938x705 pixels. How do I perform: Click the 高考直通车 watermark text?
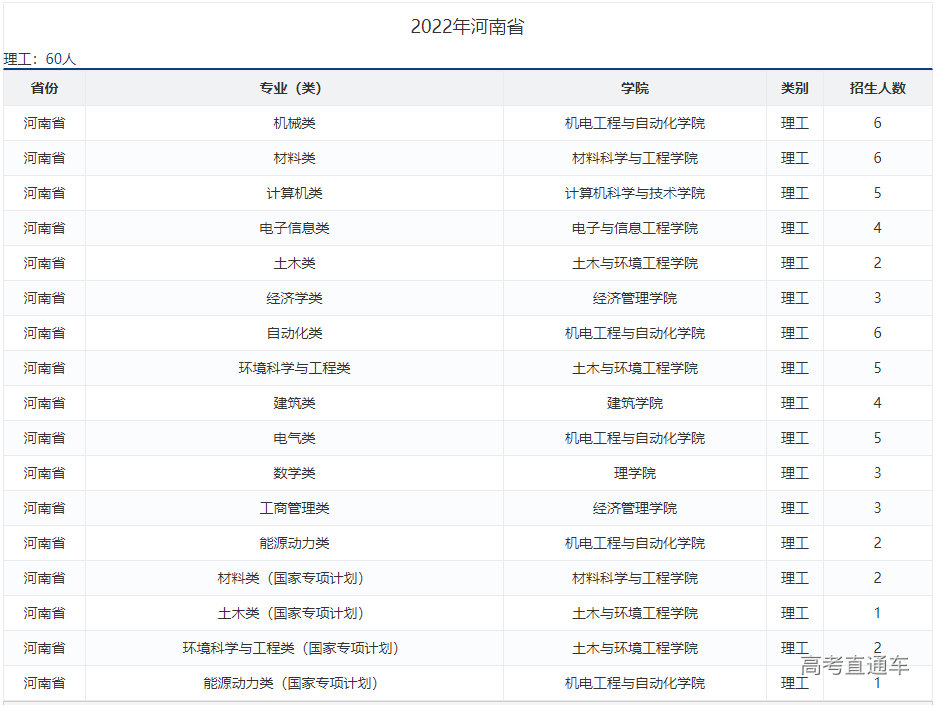[855, 666]
